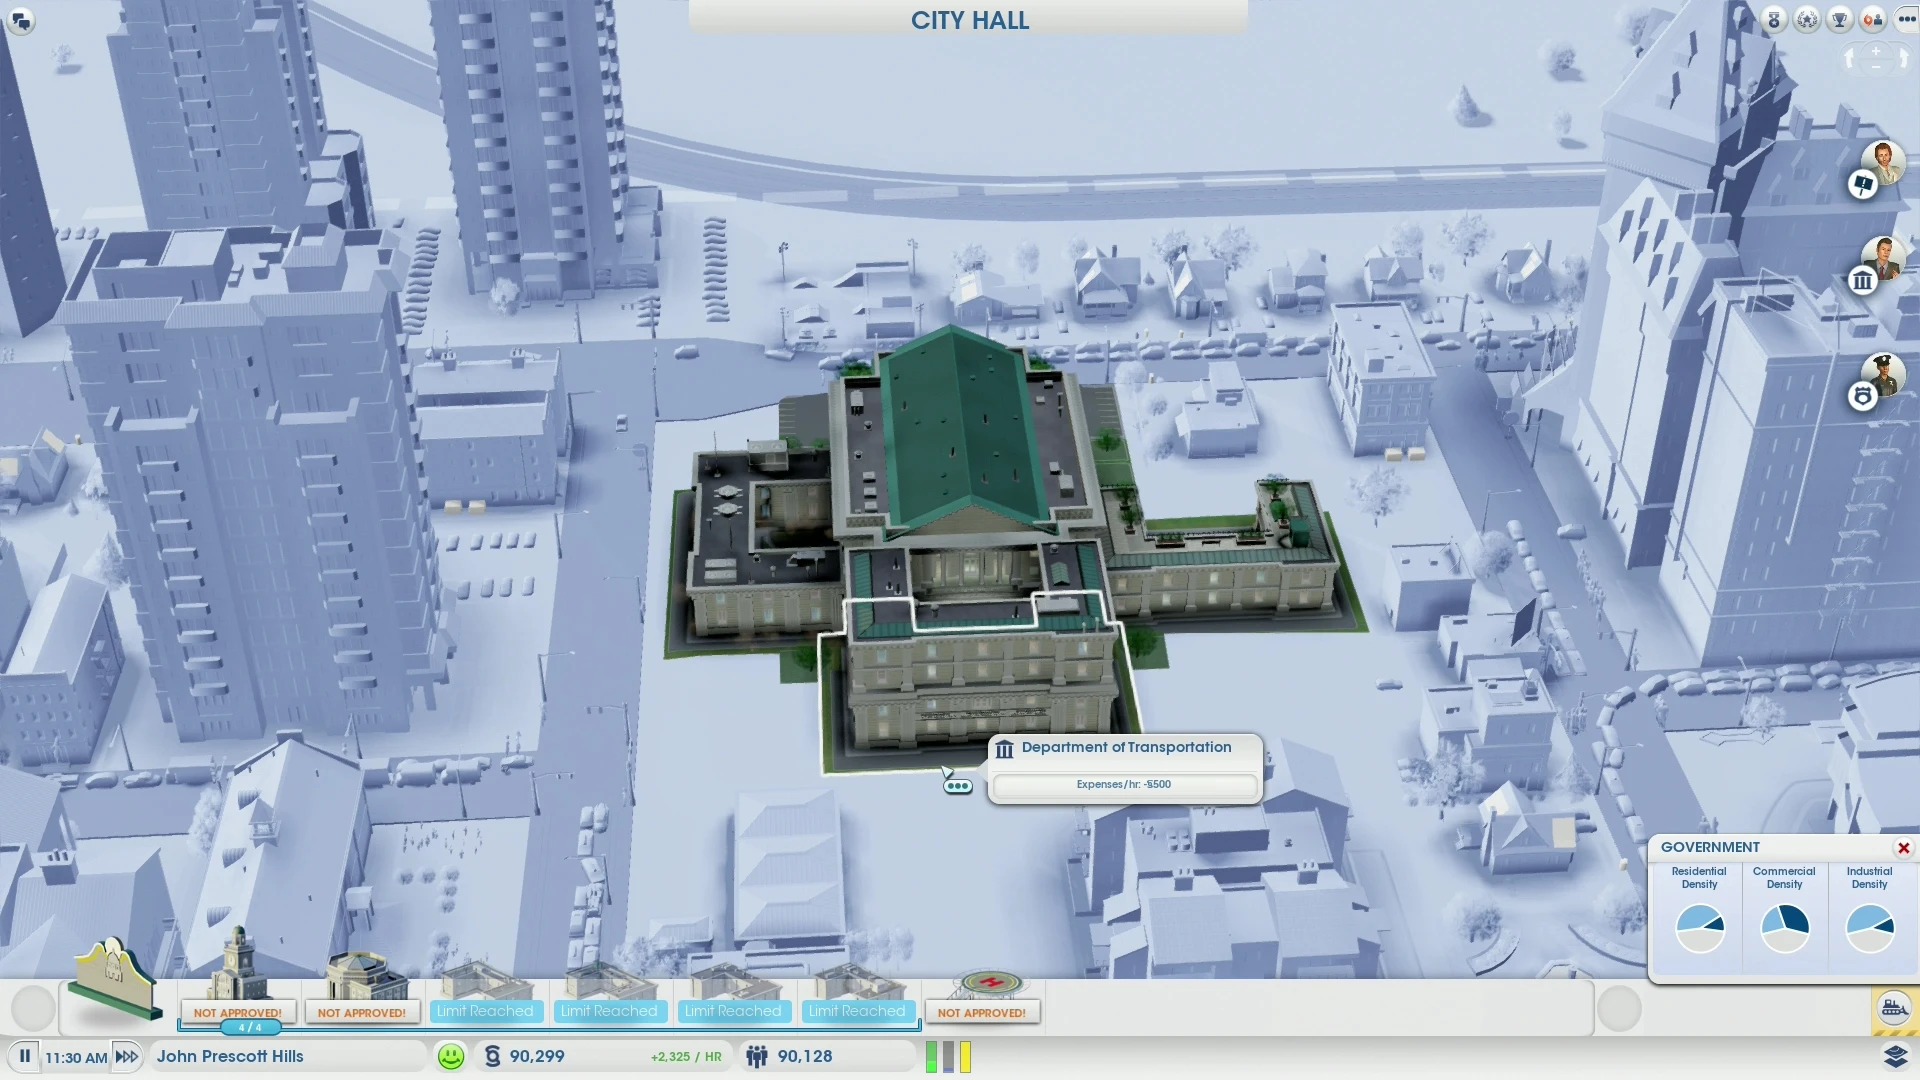
Task: Zoom the camera out with minus
Action: 1876,67
